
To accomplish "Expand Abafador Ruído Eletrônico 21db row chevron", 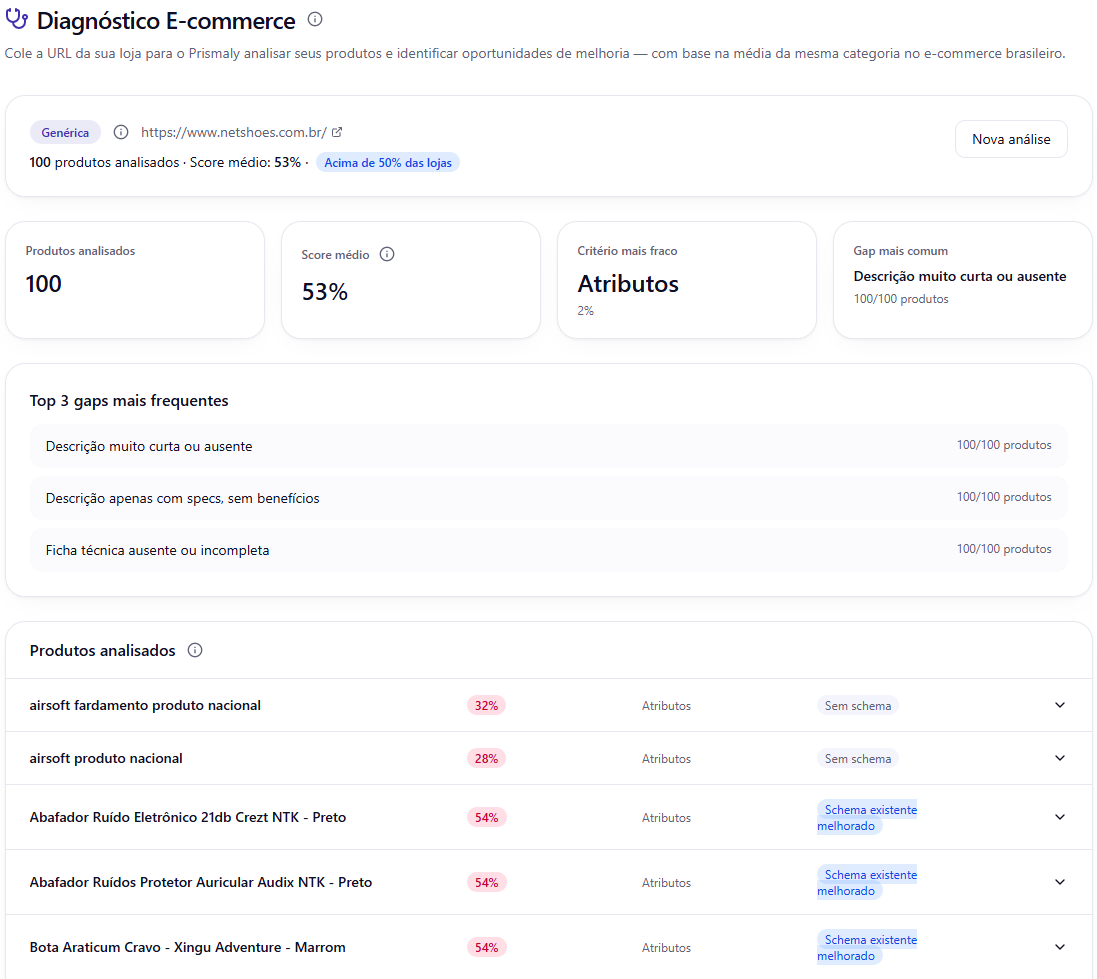I will point(1060,817).
